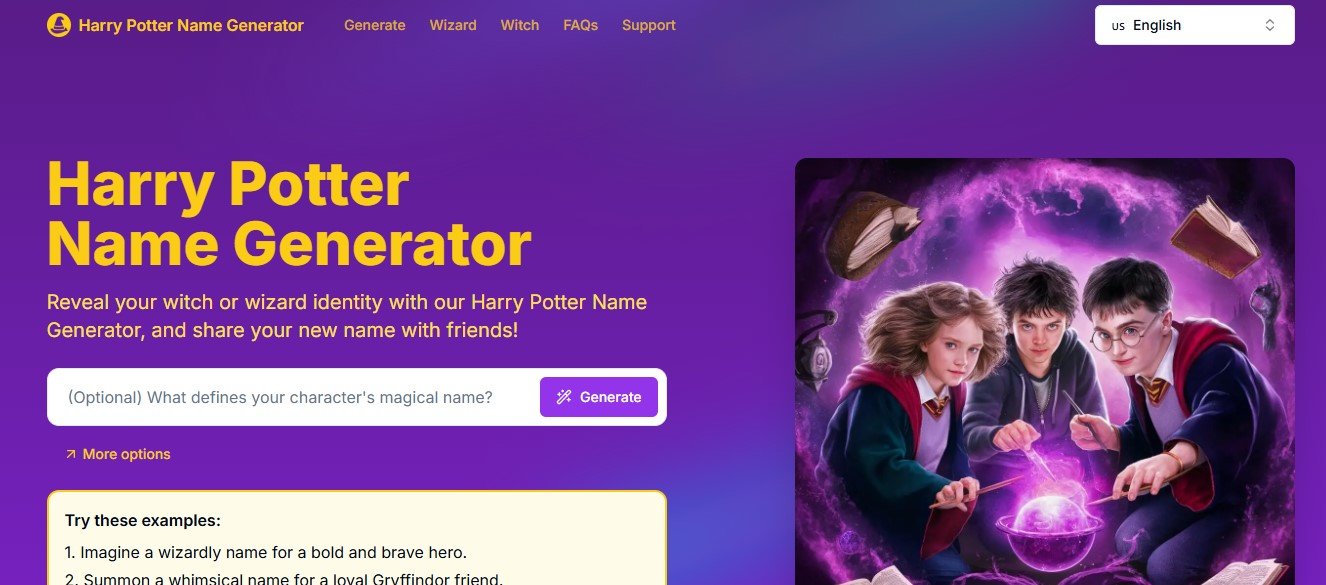Go to the Wizard nav link

click(x=453, y=25)
